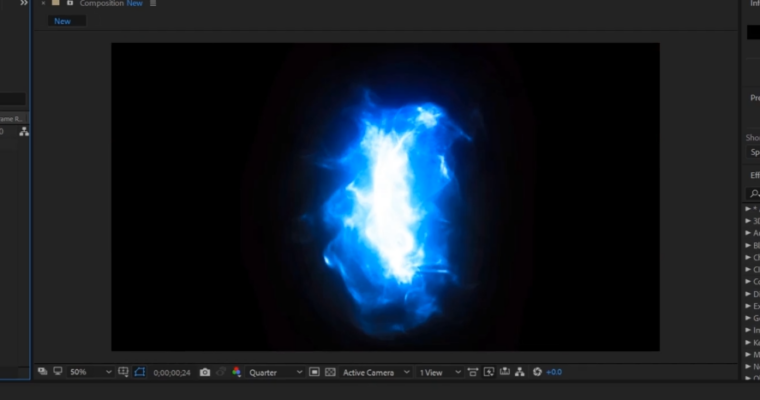Open Composition Flowchart icon in viewer footer
This screenshot has width=760, height=400.
tap(520, 372)
